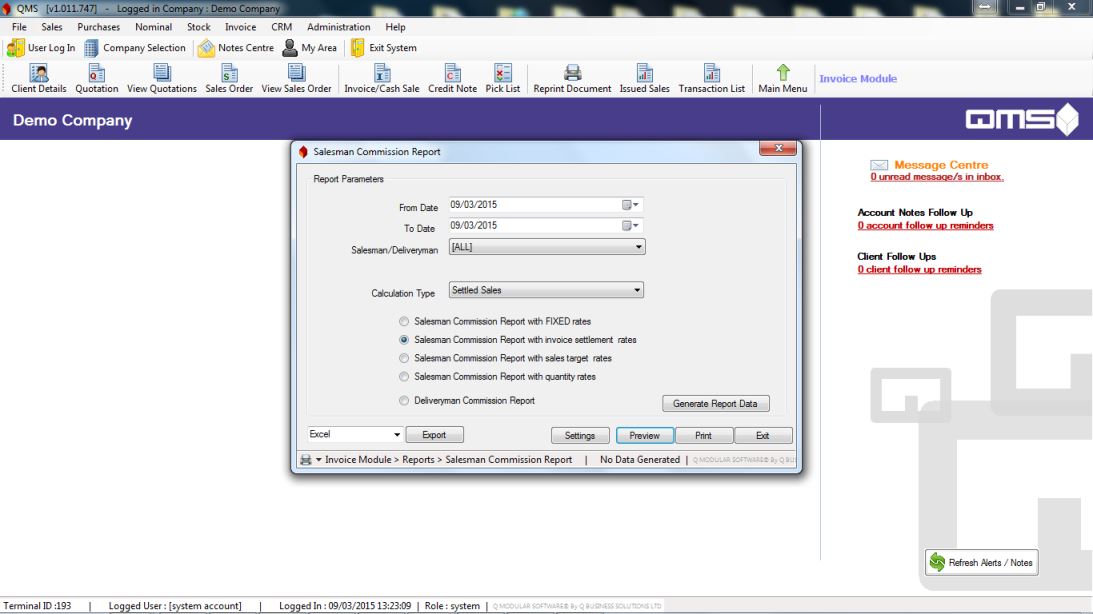
Task: Click the dialog breadcrumb path text
Action: [x=448, y=460]
